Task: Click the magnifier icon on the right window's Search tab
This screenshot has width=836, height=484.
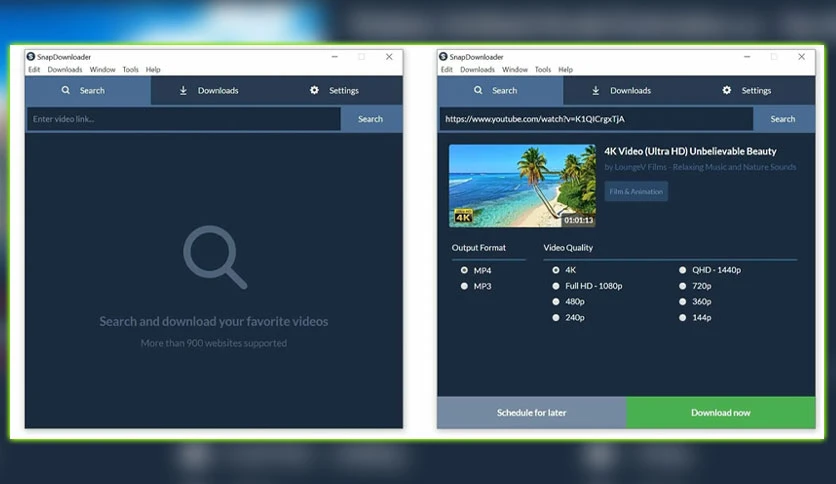Action: pyautogui.click(x=478, y=90)
